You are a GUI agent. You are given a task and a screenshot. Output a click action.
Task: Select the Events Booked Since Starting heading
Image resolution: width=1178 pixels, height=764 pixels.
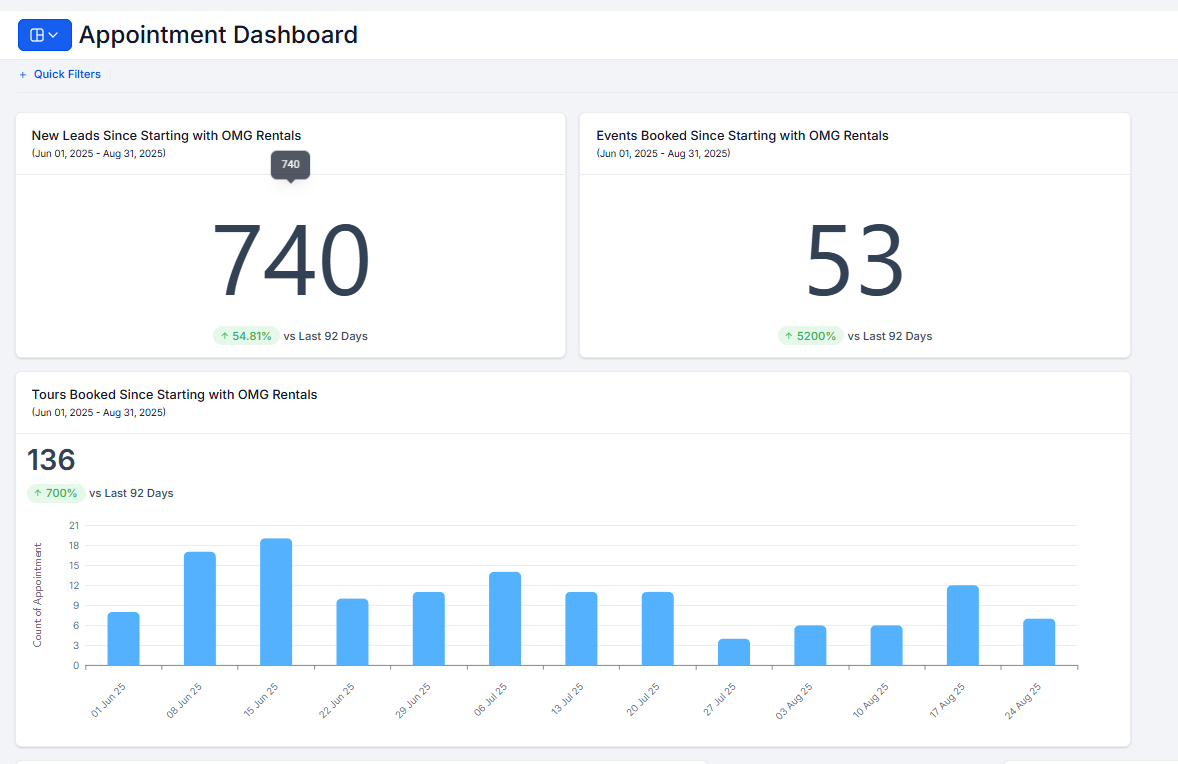[741, 135]
